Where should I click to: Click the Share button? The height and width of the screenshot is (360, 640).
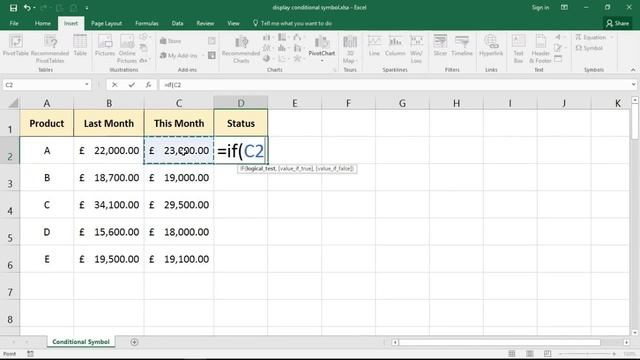(x=617, y=23)
